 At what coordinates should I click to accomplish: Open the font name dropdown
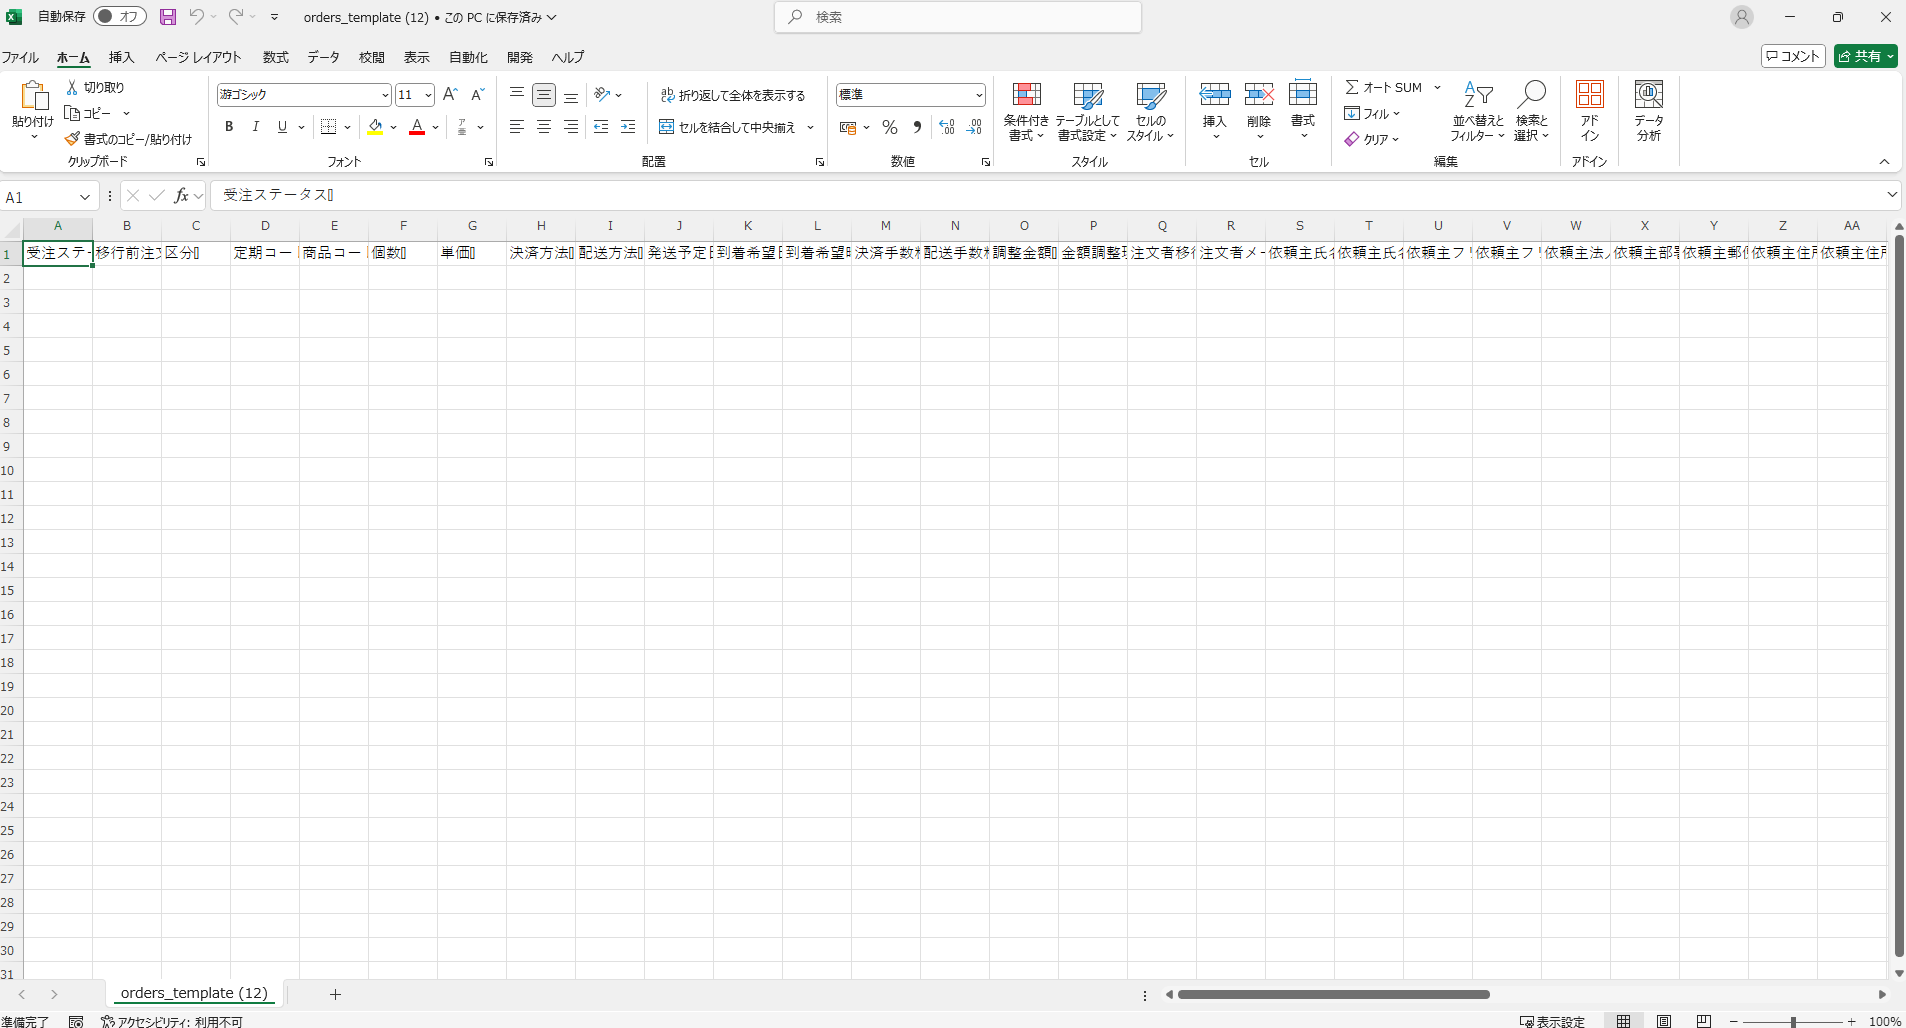pos(385,95)
